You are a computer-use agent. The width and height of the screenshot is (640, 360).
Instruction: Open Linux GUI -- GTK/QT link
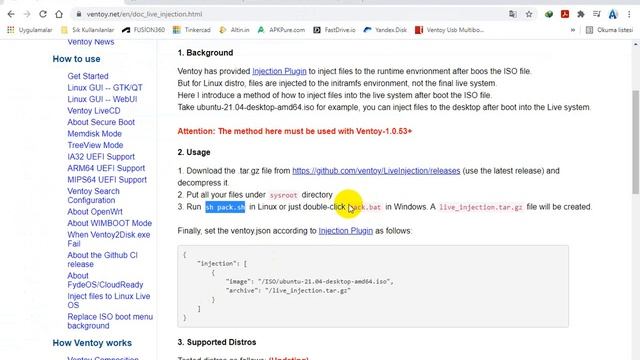(x=105, y=87)
